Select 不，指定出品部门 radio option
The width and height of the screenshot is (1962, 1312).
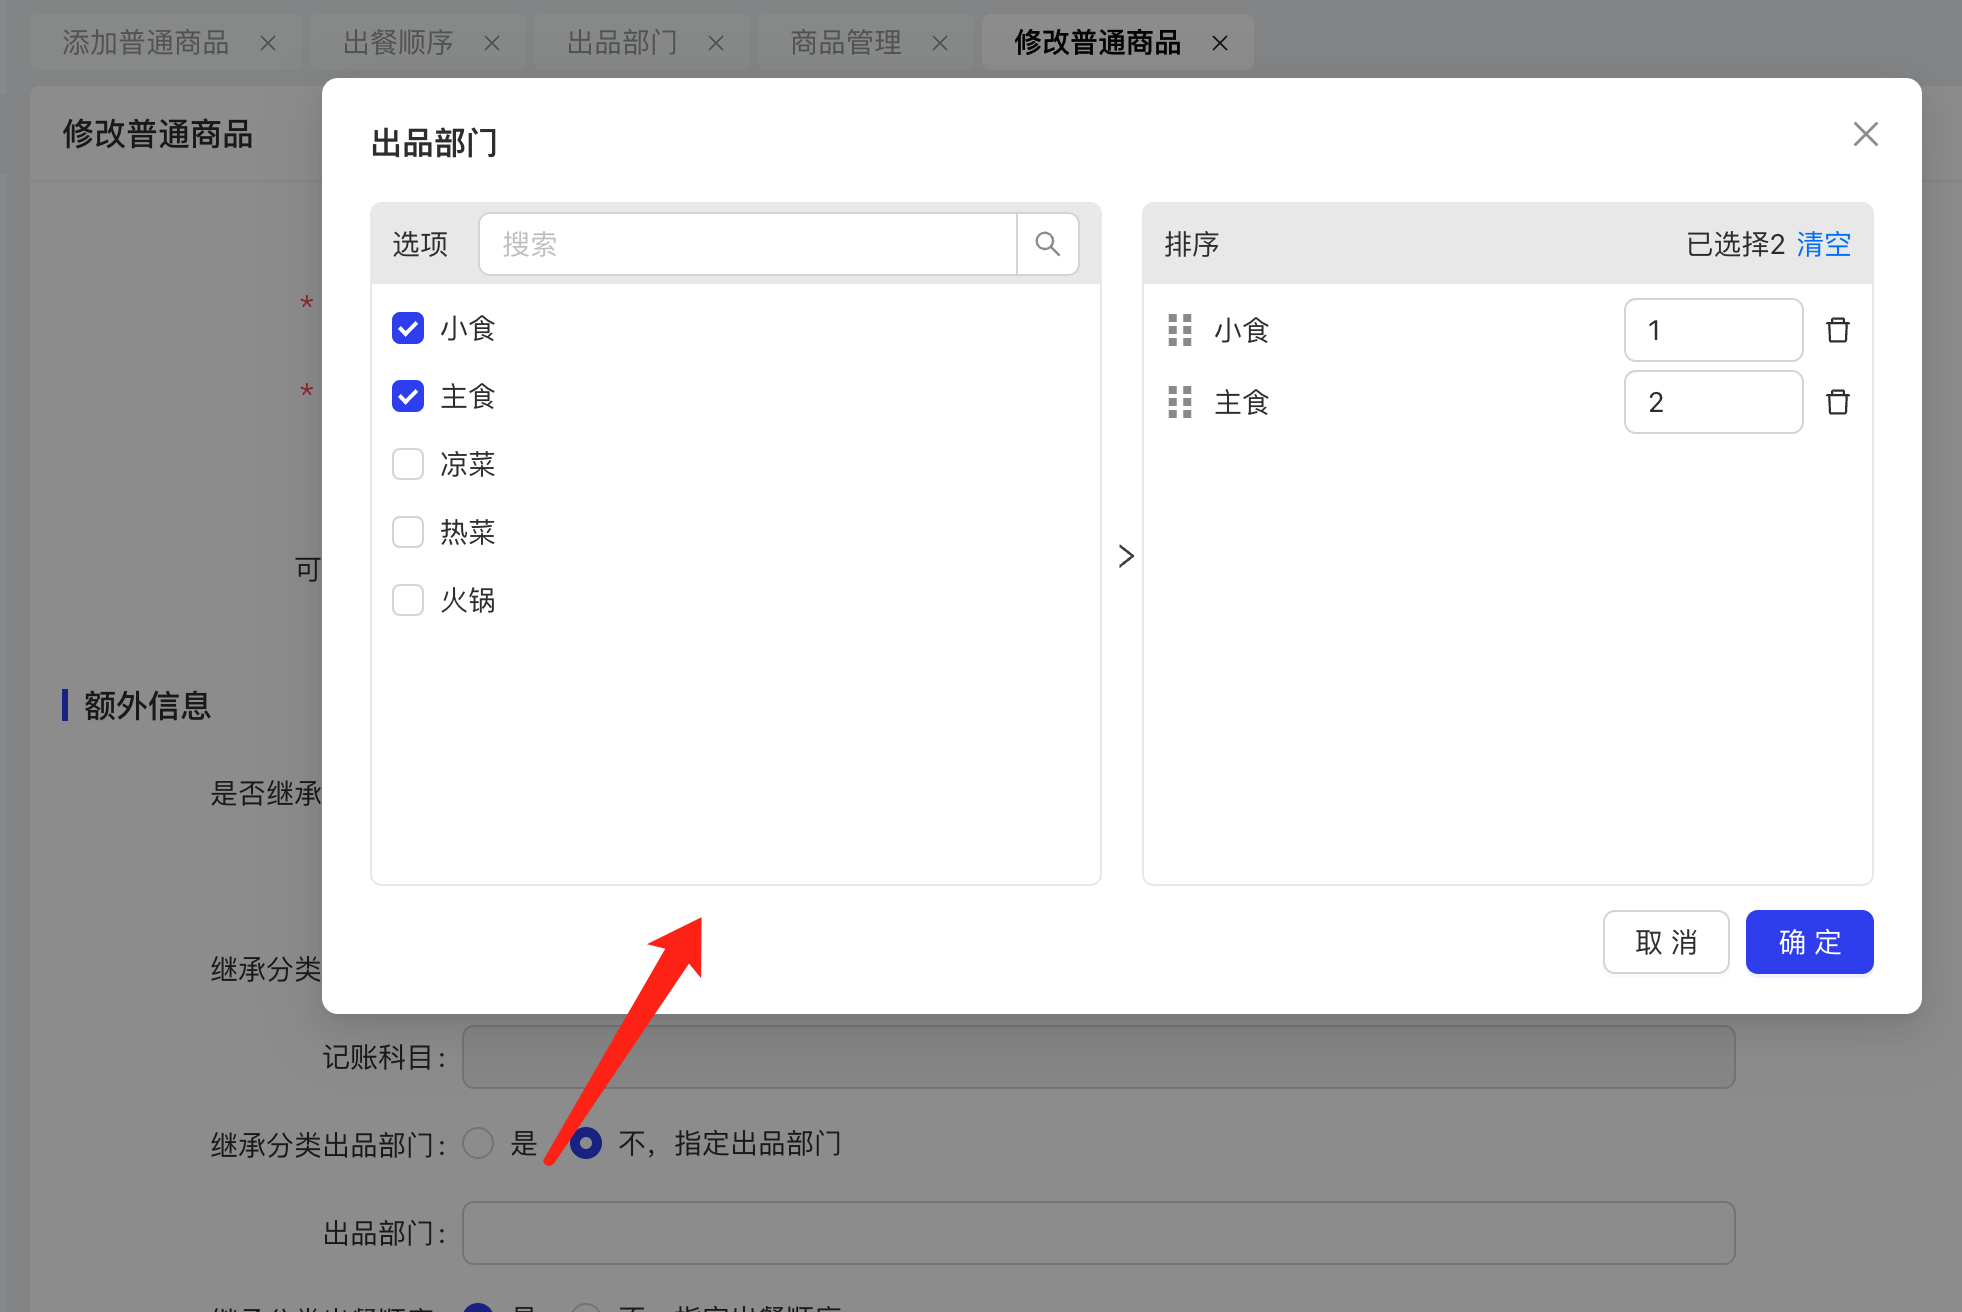point(586,1143)
